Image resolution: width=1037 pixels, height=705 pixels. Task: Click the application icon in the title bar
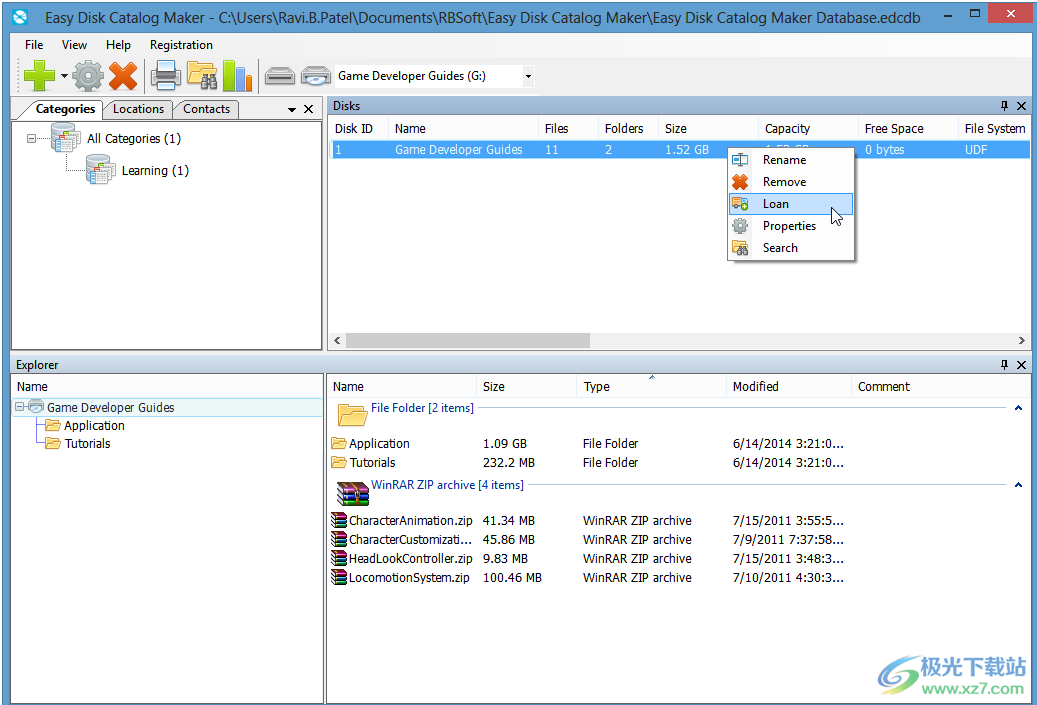coord(21,17)
